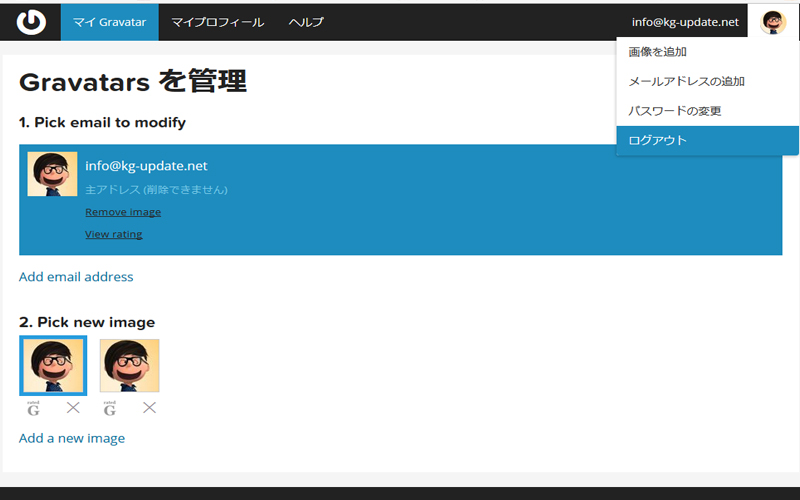Choose パスワードの変更 from the dropdown
Screen dimensions: 800x500
707,111
